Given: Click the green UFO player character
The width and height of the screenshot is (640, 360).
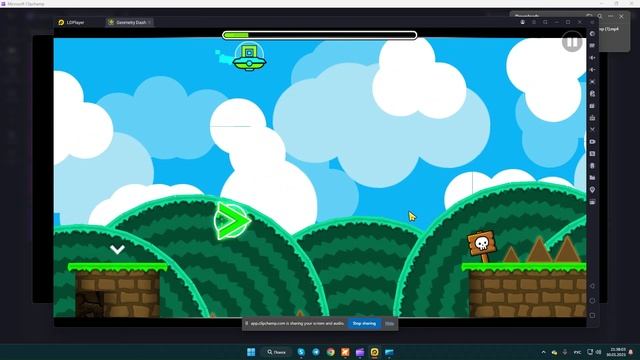Looking at the screenshot, I should point(249,57).
